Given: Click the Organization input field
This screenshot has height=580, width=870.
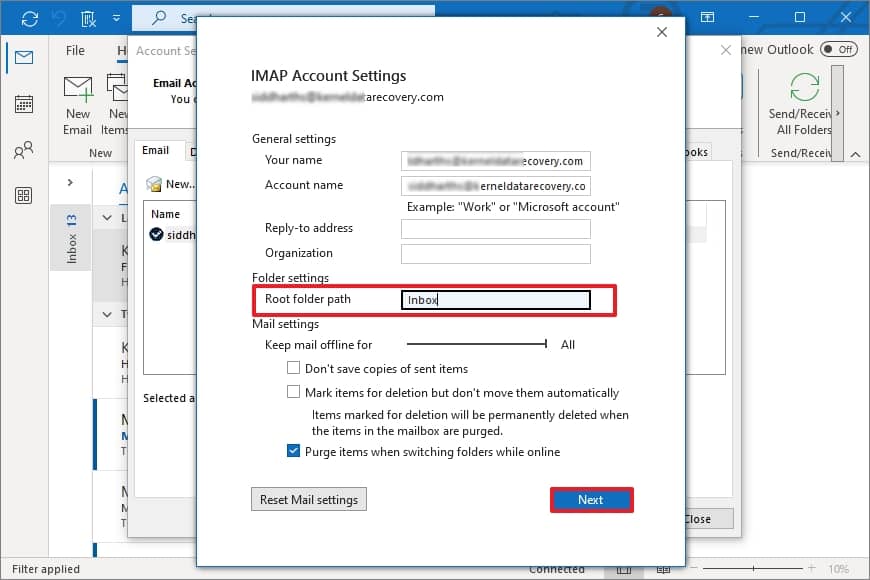Looking at the screenshot, I should 495,254.
